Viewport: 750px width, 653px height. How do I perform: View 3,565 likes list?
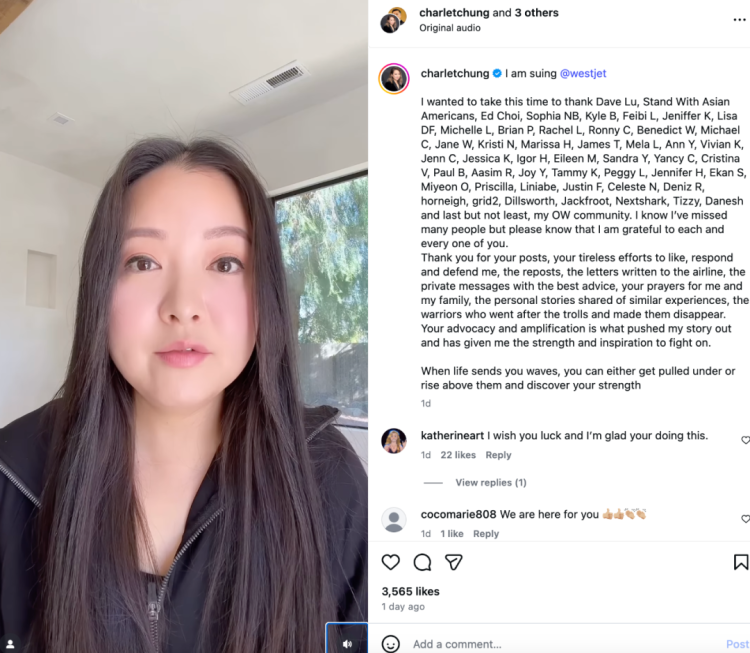click(x=410, y=591)
